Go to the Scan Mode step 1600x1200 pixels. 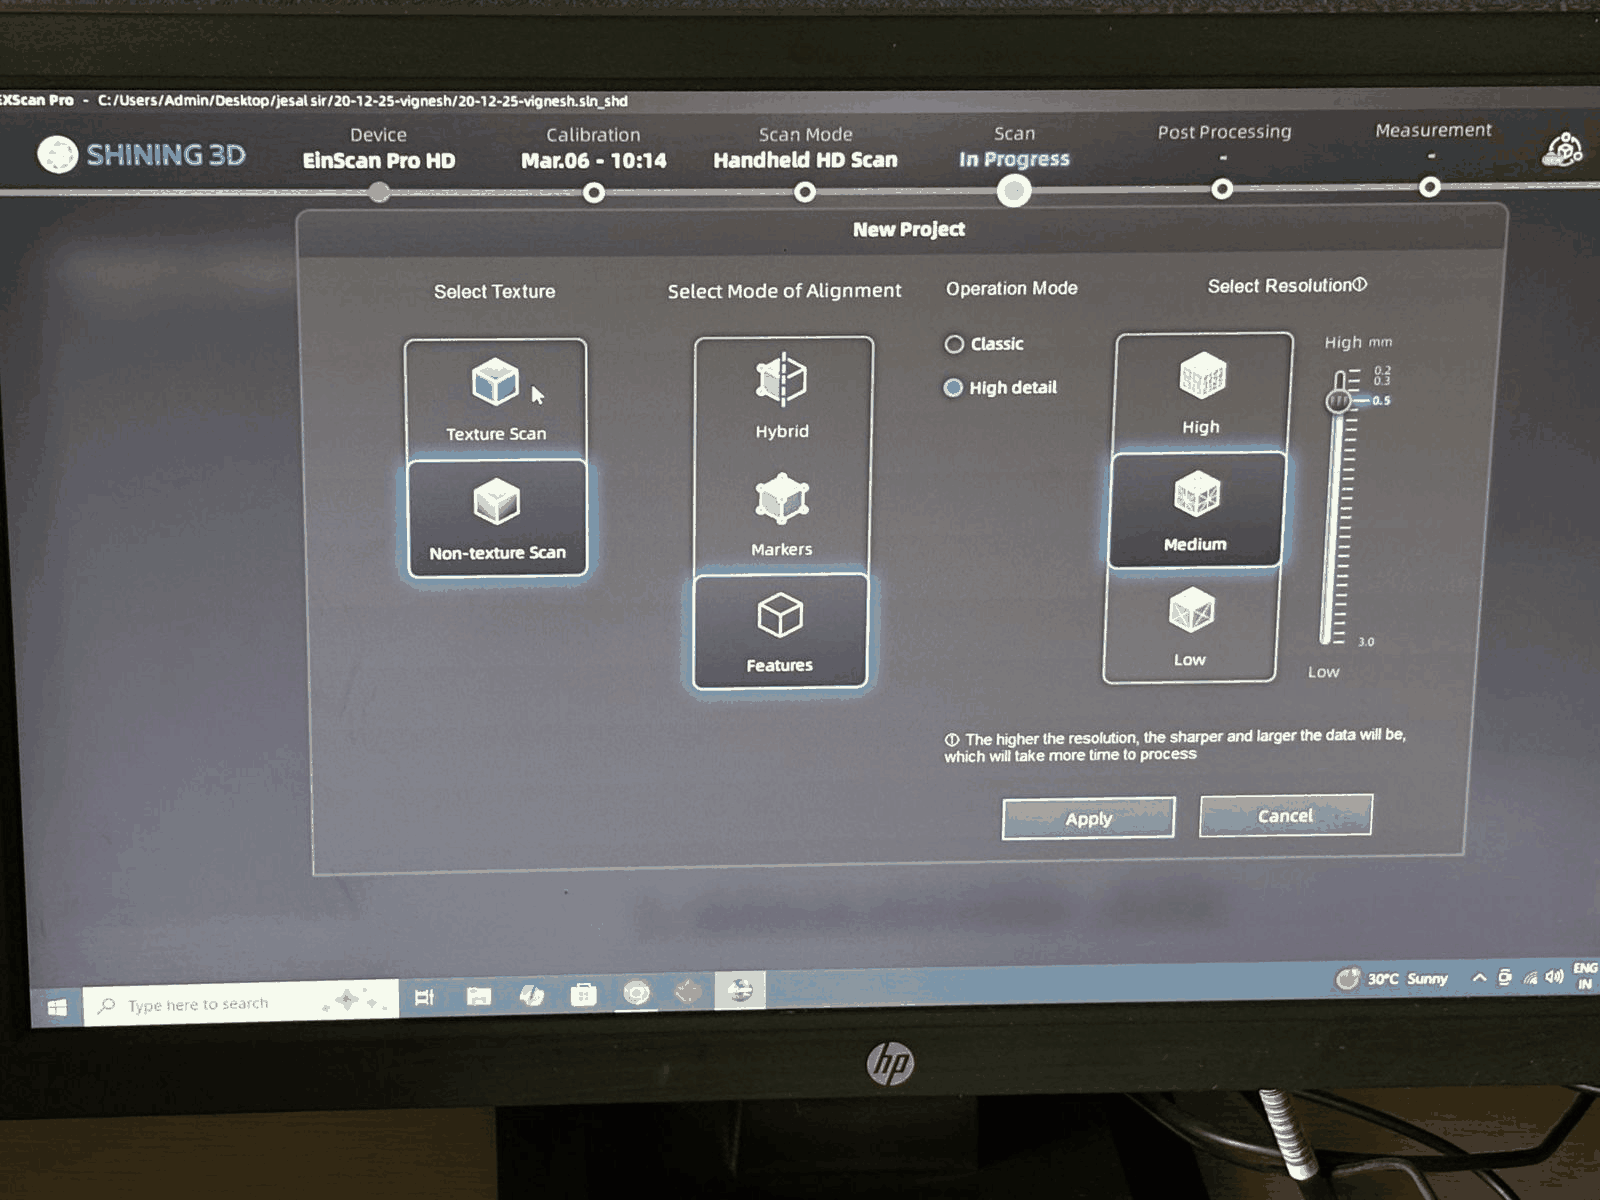805,192
